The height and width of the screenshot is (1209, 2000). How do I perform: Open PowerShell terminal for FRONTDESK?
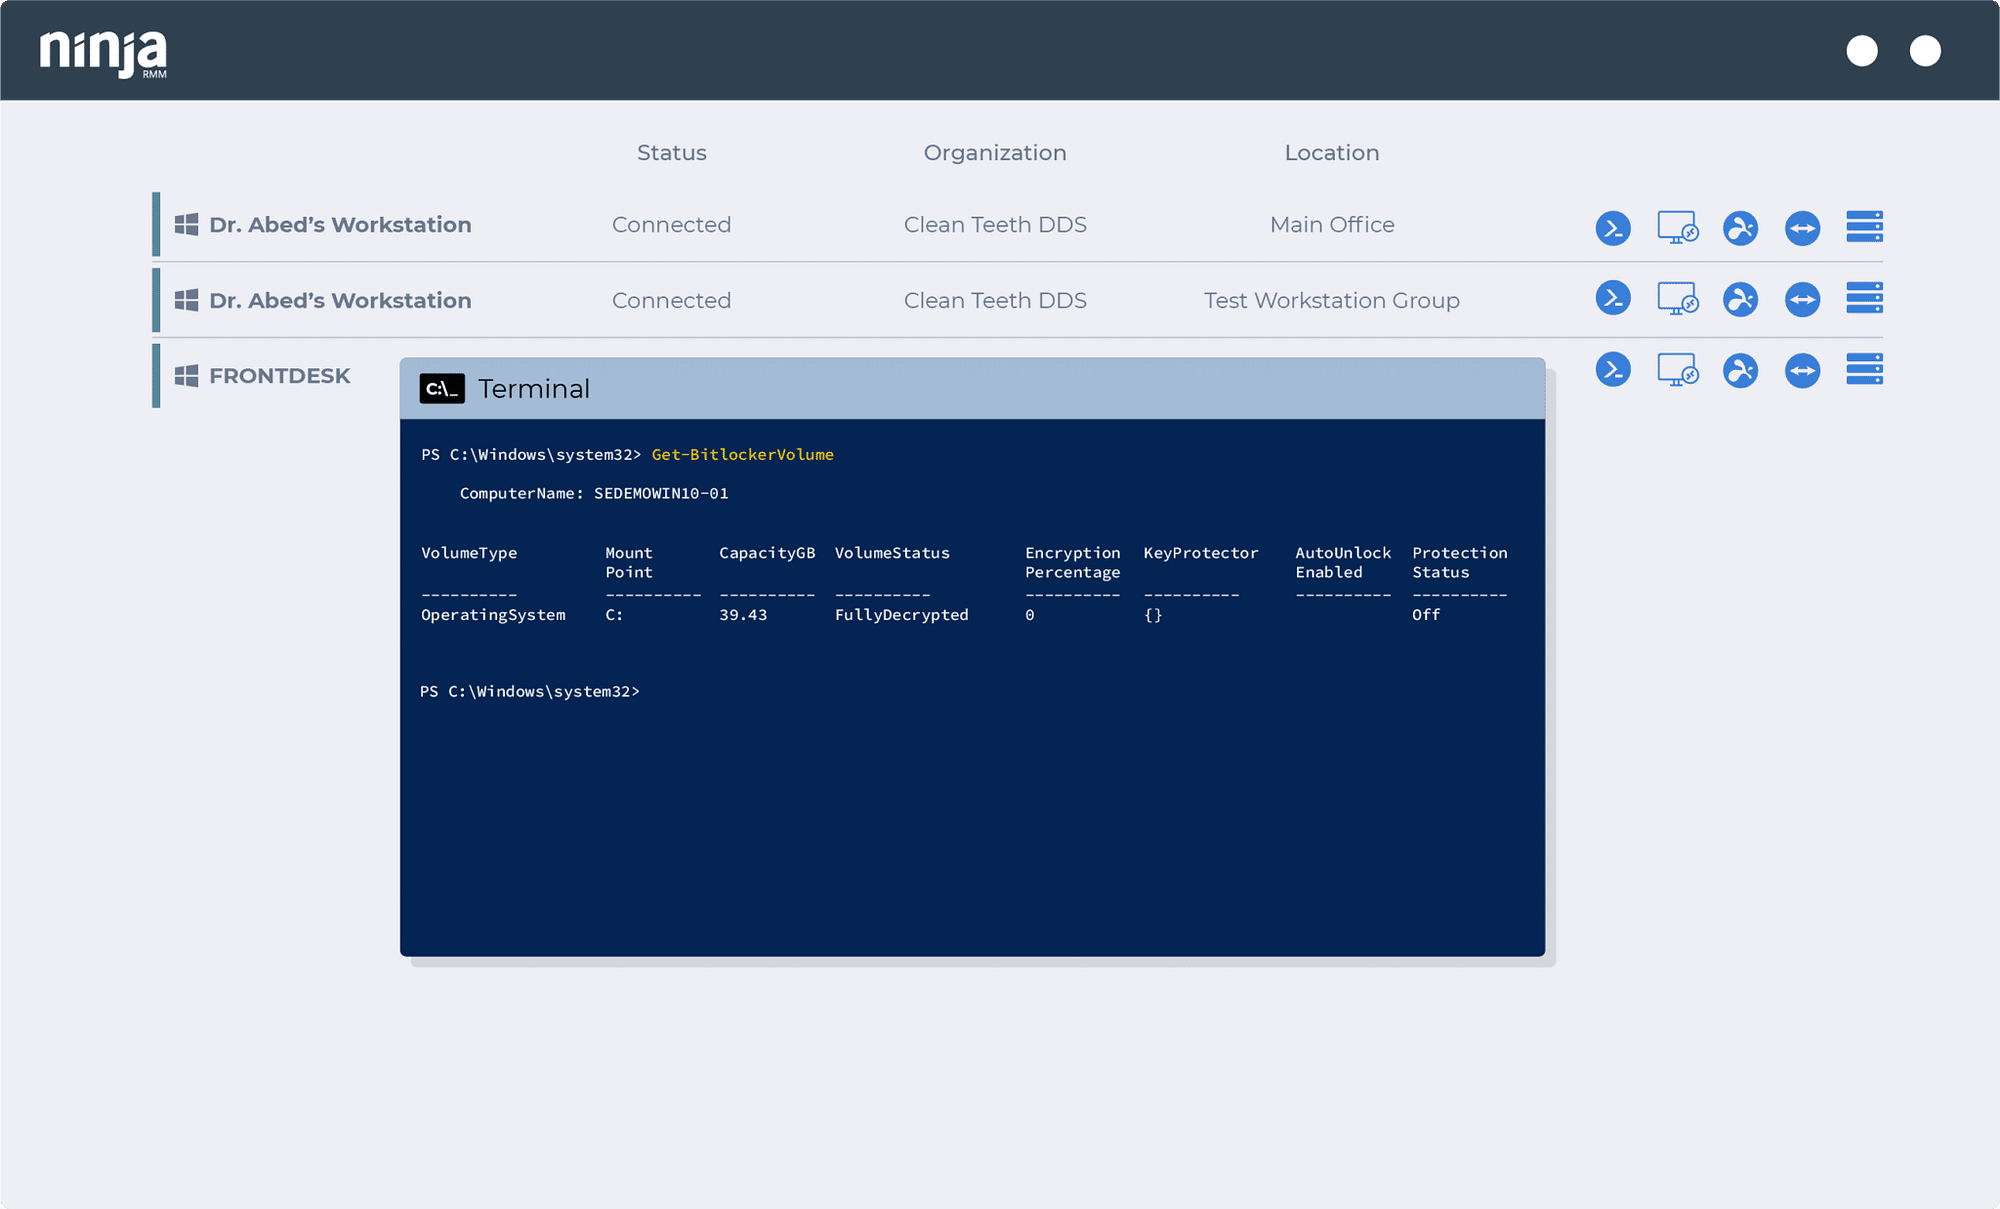(1613, 370)
